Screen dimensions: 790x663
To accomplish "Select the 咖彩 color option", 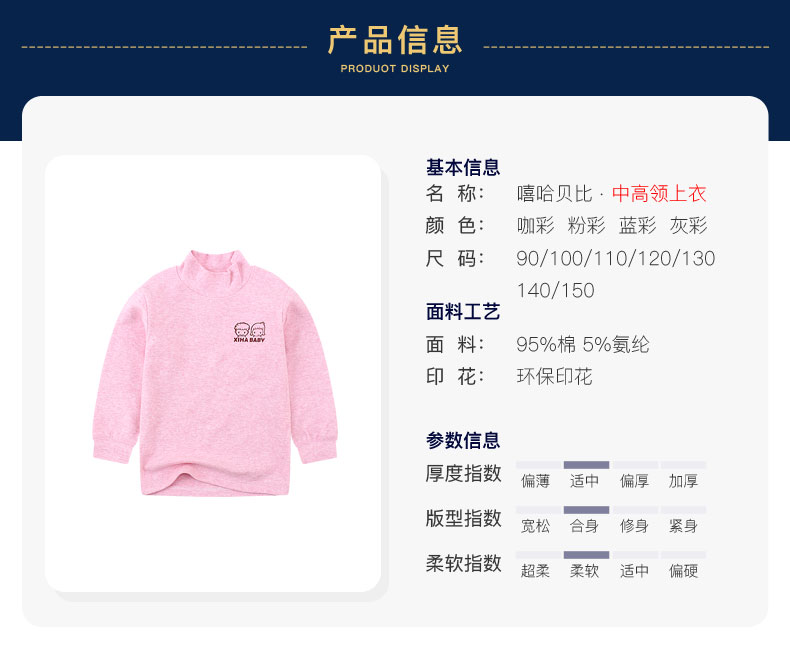I will pos(535,225).
